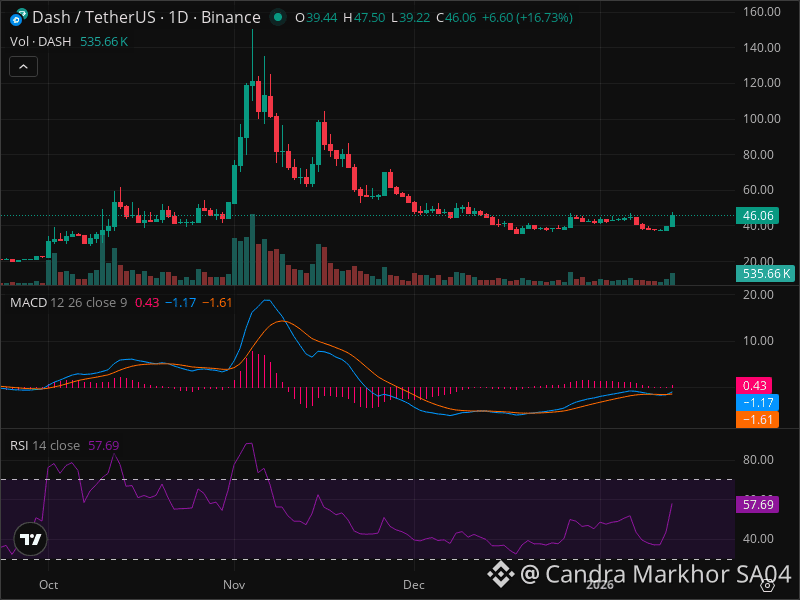Click the 100.00 price axis label

(762, 118)
